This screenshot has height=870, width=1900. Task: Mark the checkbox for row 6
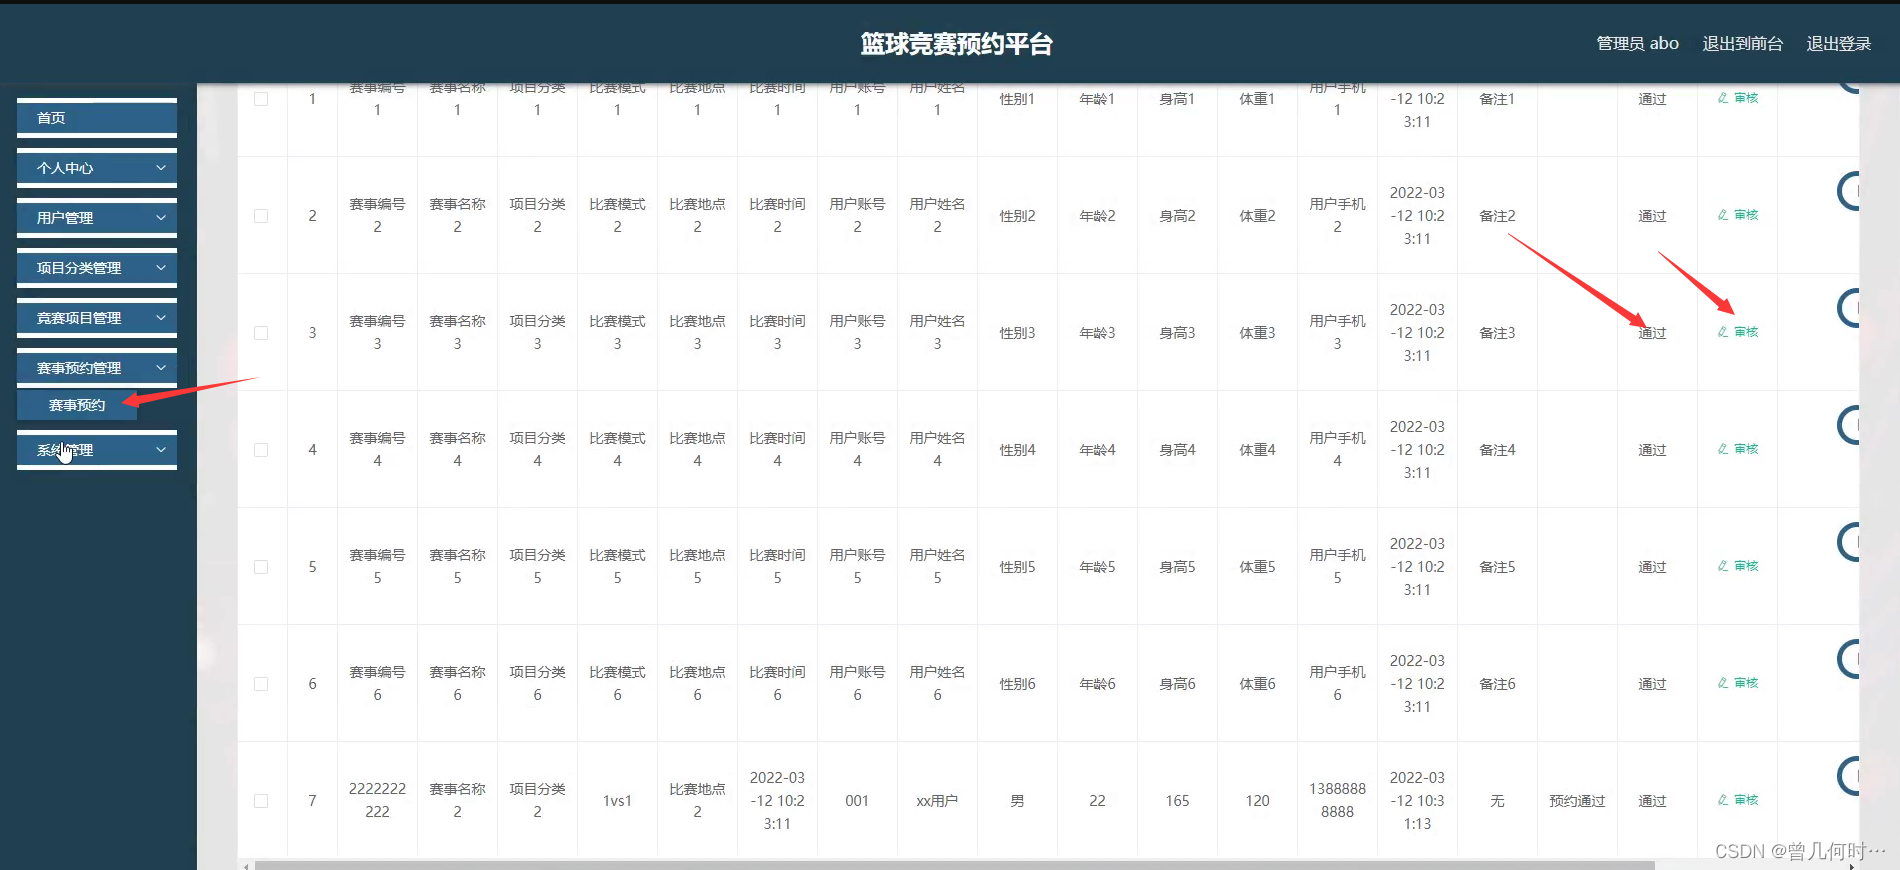261,684
